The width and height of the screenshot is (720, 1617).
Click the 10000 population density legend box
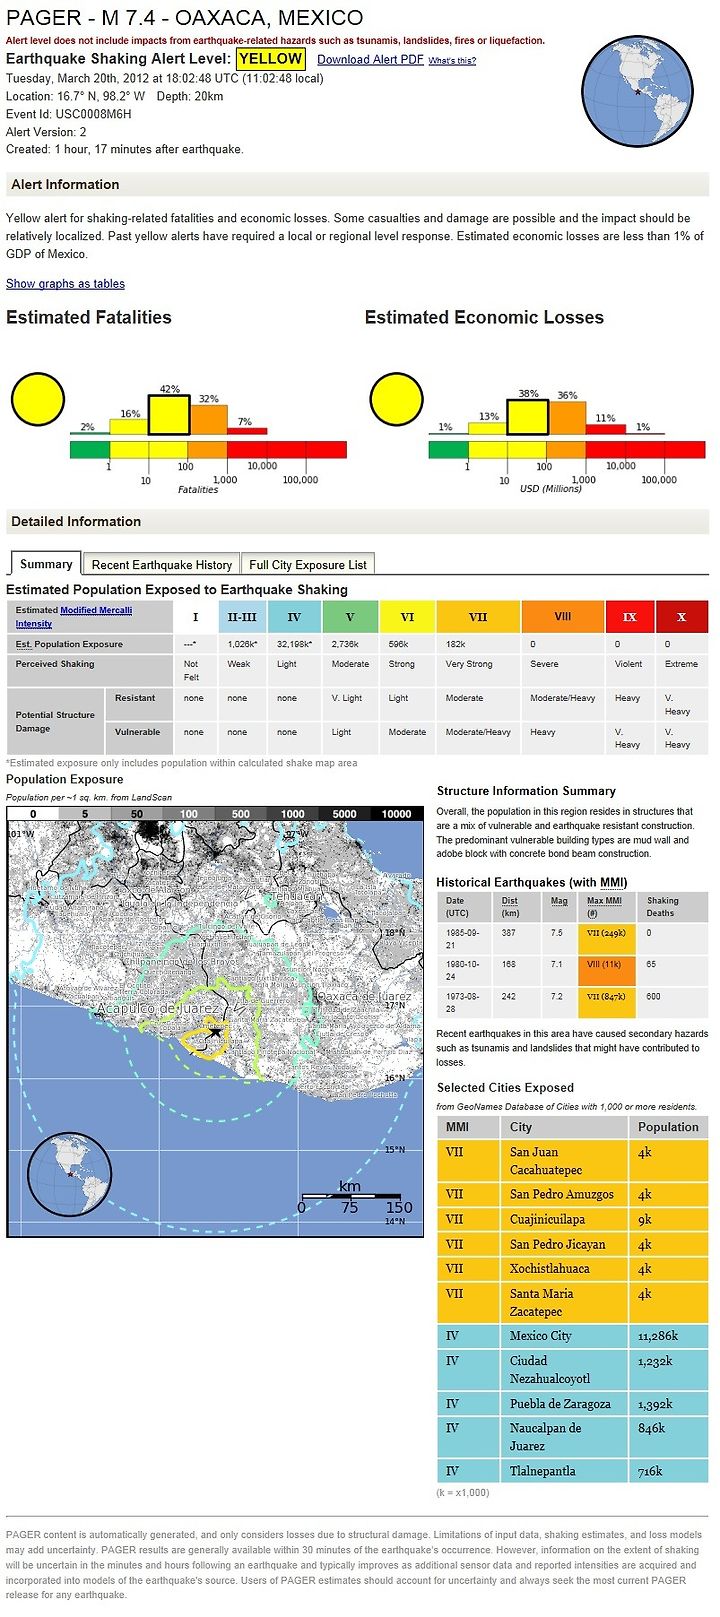(396, 814)
